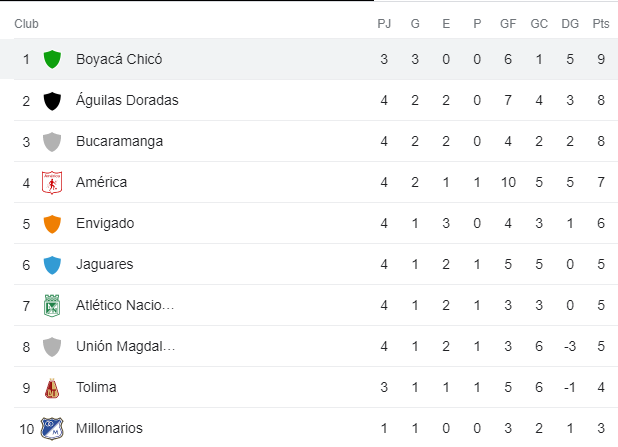This screenshot has width=618, height=447.
Task: Click the red América club crest
Action: [x=52, y=182]
